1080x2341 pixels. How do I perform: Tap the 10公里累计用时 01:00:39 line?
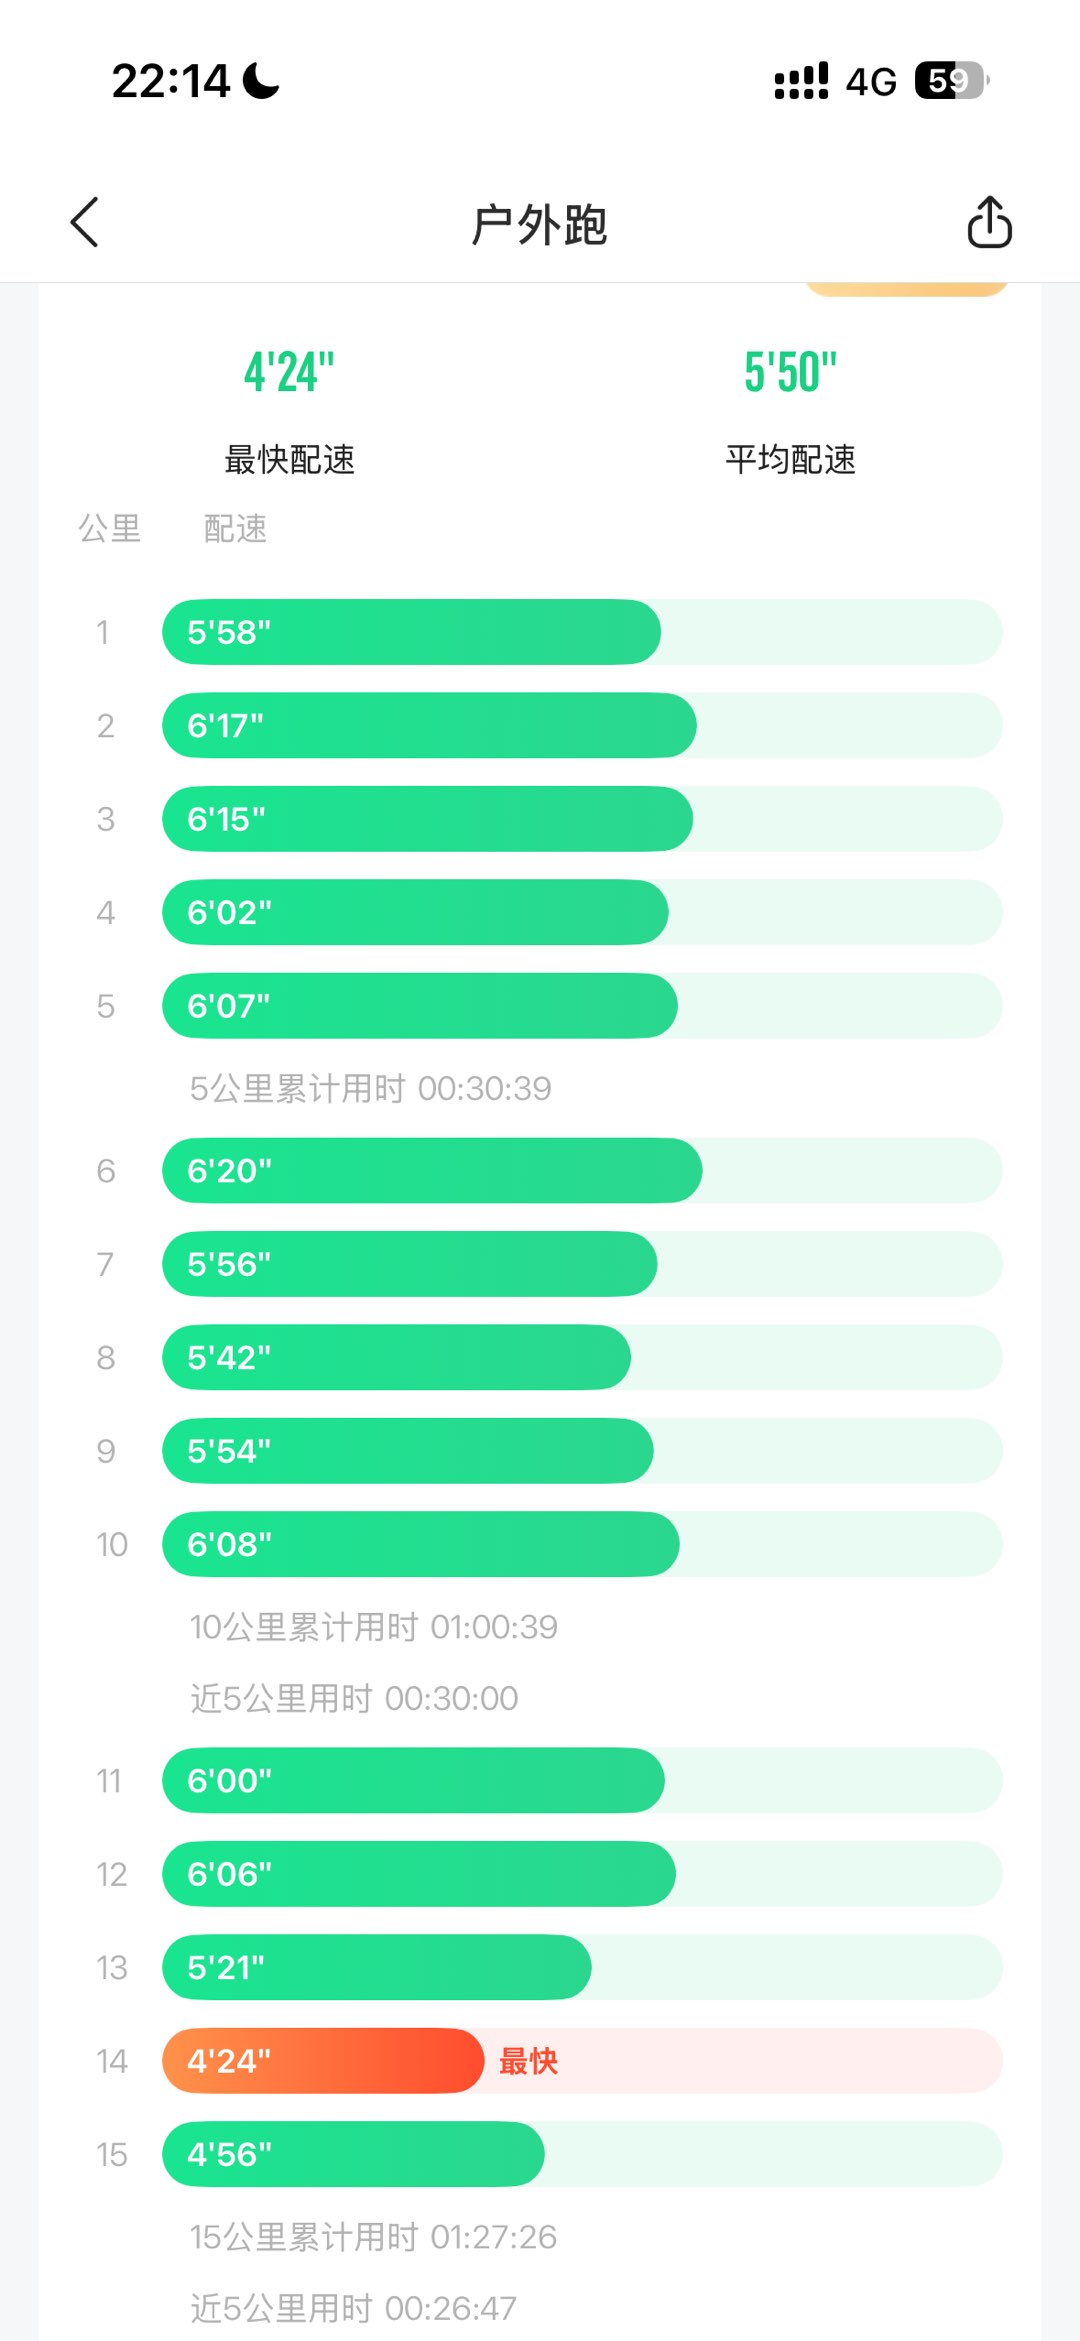click(374, 1627)
